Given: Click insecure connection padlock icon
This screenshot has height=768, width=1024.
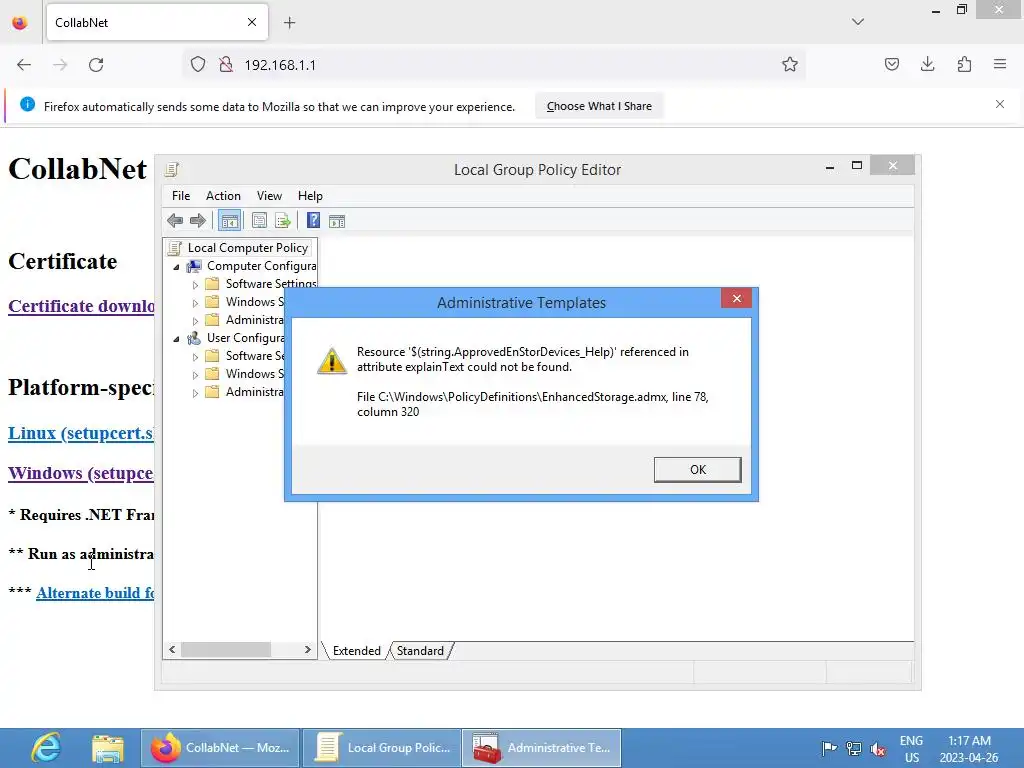Looking at the screenshot, I should coord(226,64).
